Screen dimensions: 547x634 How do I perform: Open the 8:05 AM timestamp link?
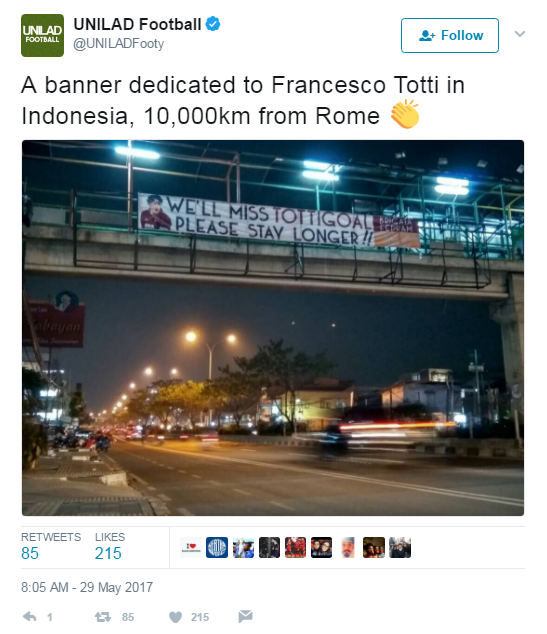[87, 587]
